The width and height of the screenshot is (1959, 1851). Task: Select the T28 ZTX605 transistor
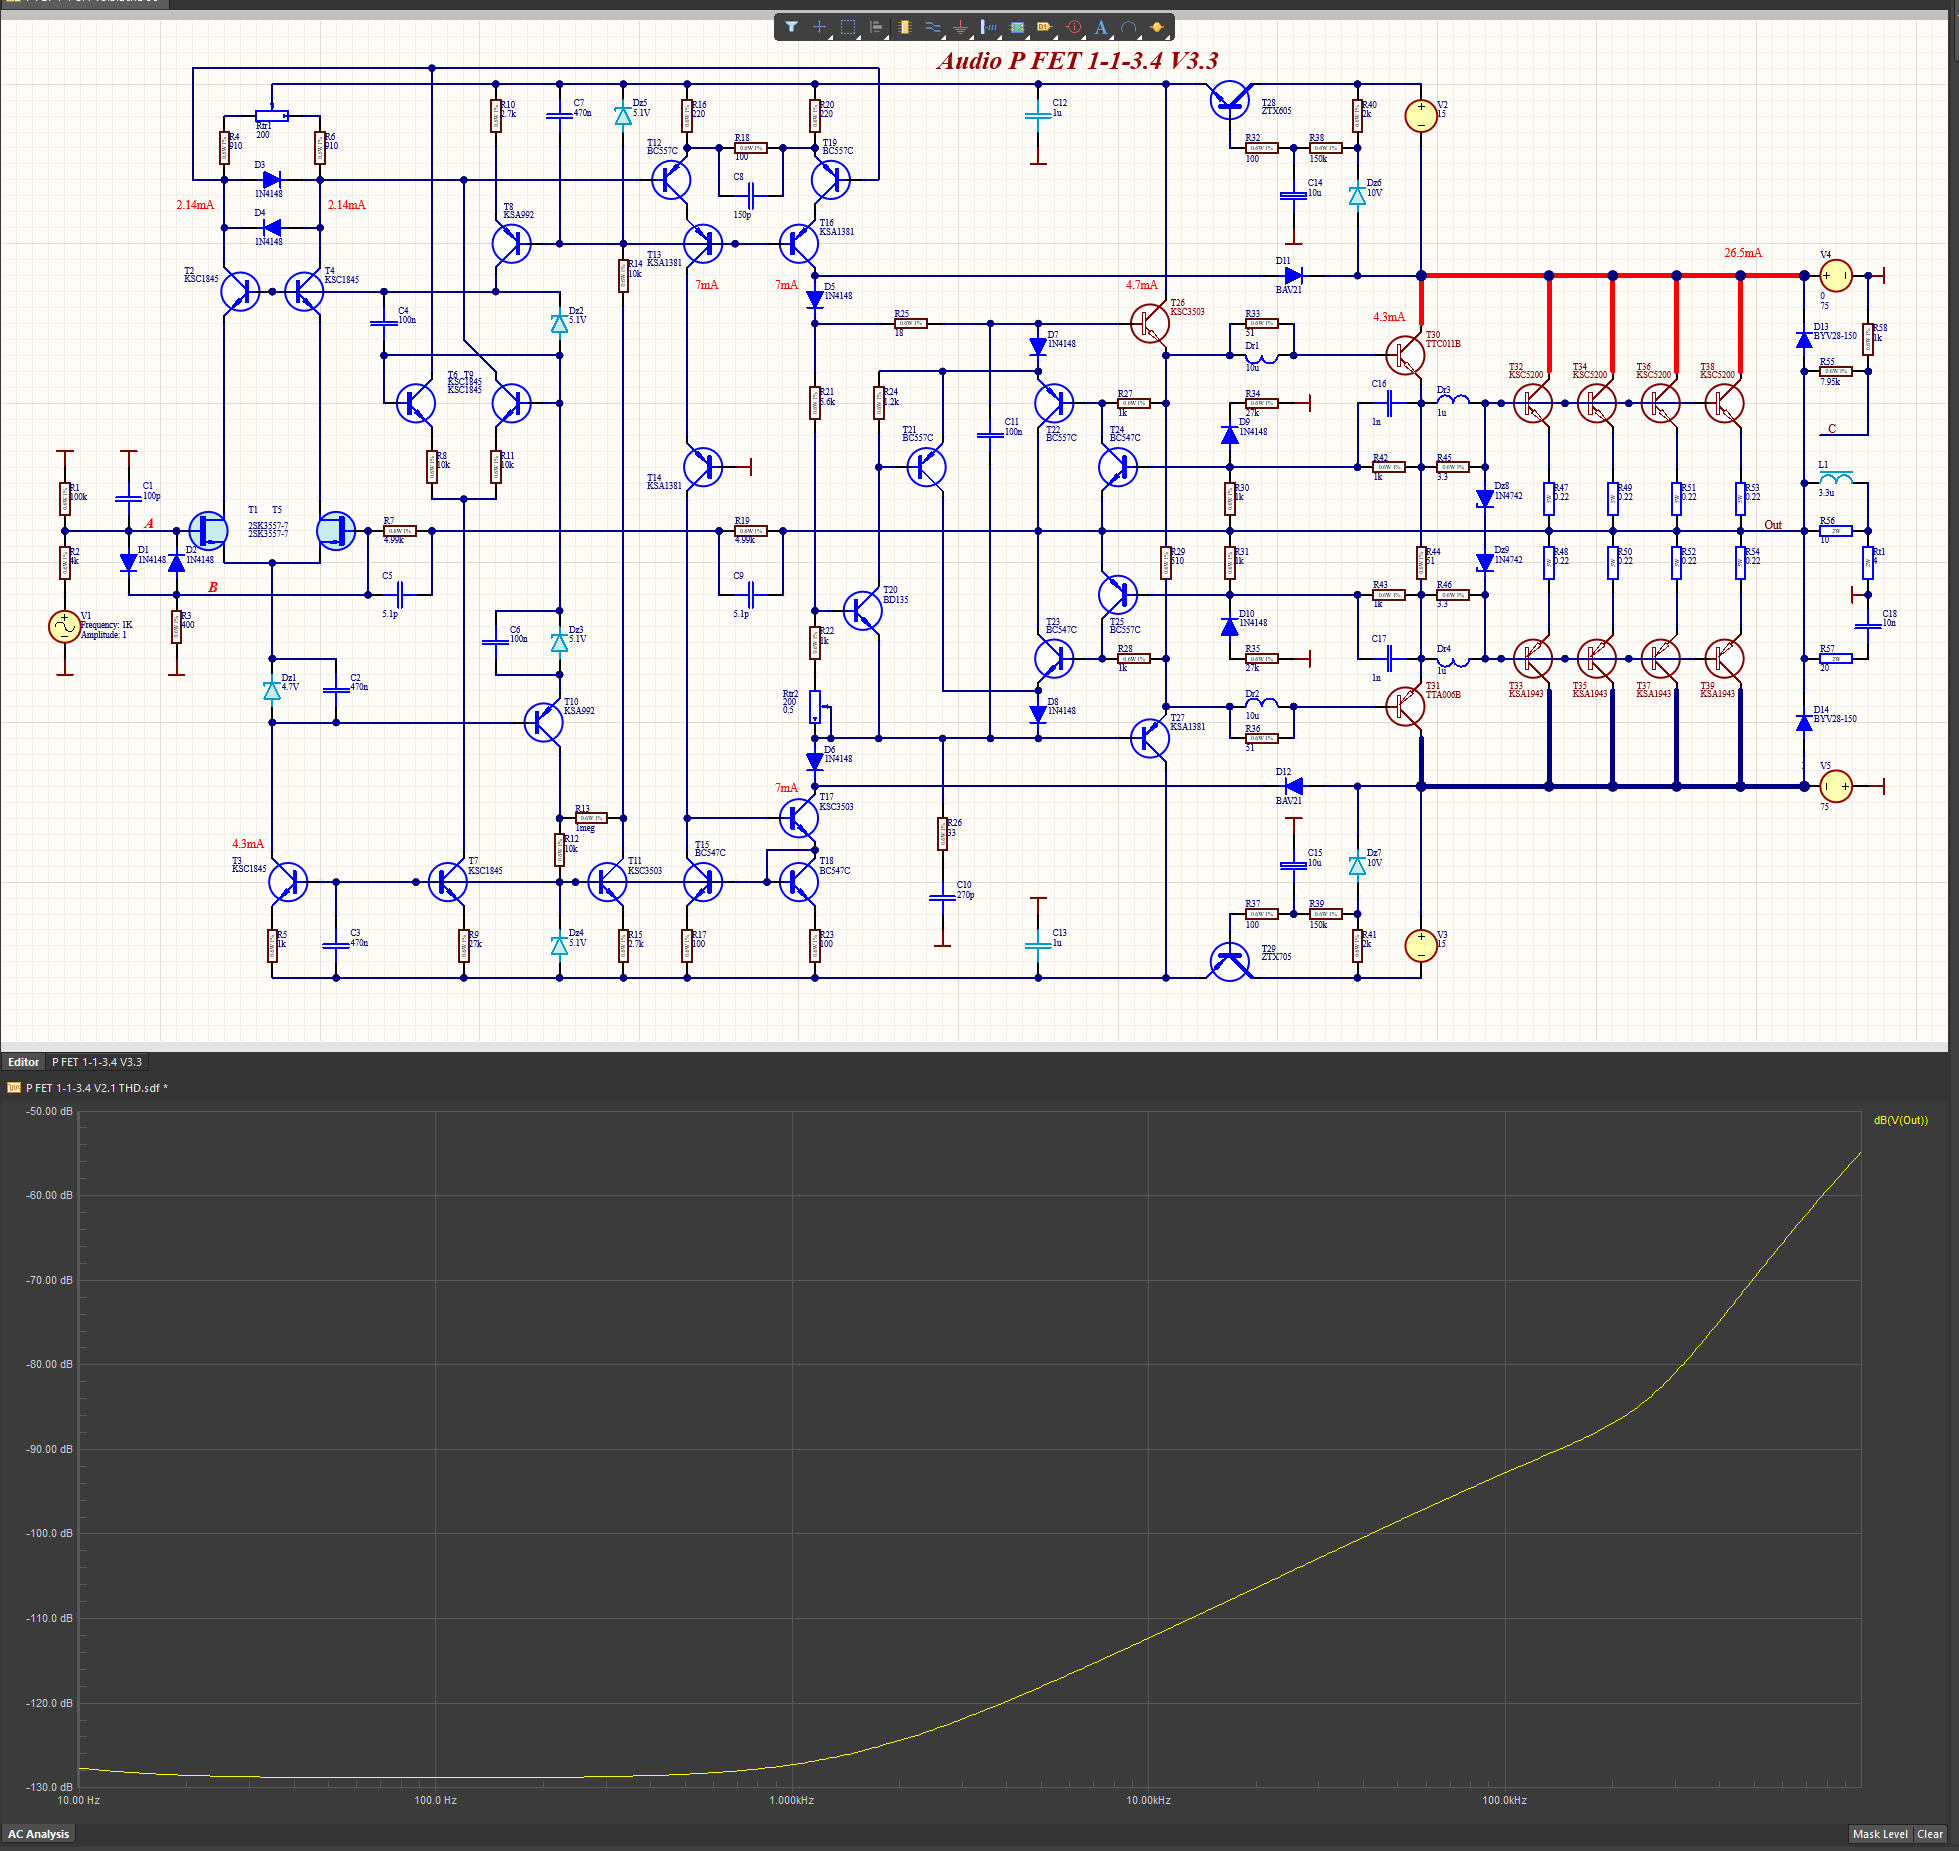coord(1229,100)
